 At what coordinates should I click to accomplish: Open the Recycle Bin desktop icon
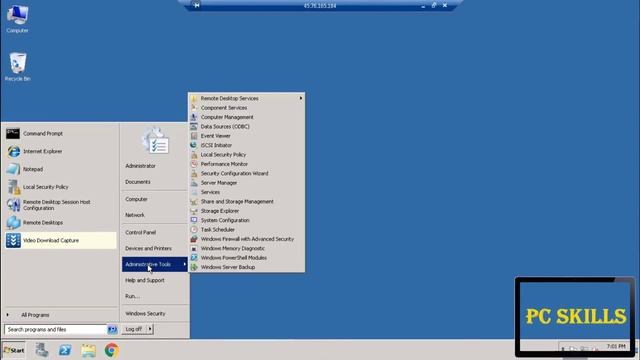(x=18, y=67)
